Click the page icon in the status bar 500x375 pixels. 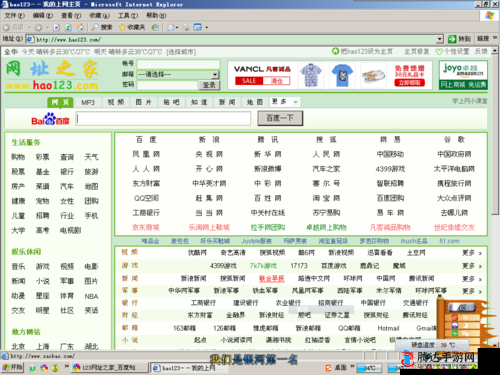[x=5, y=356]
